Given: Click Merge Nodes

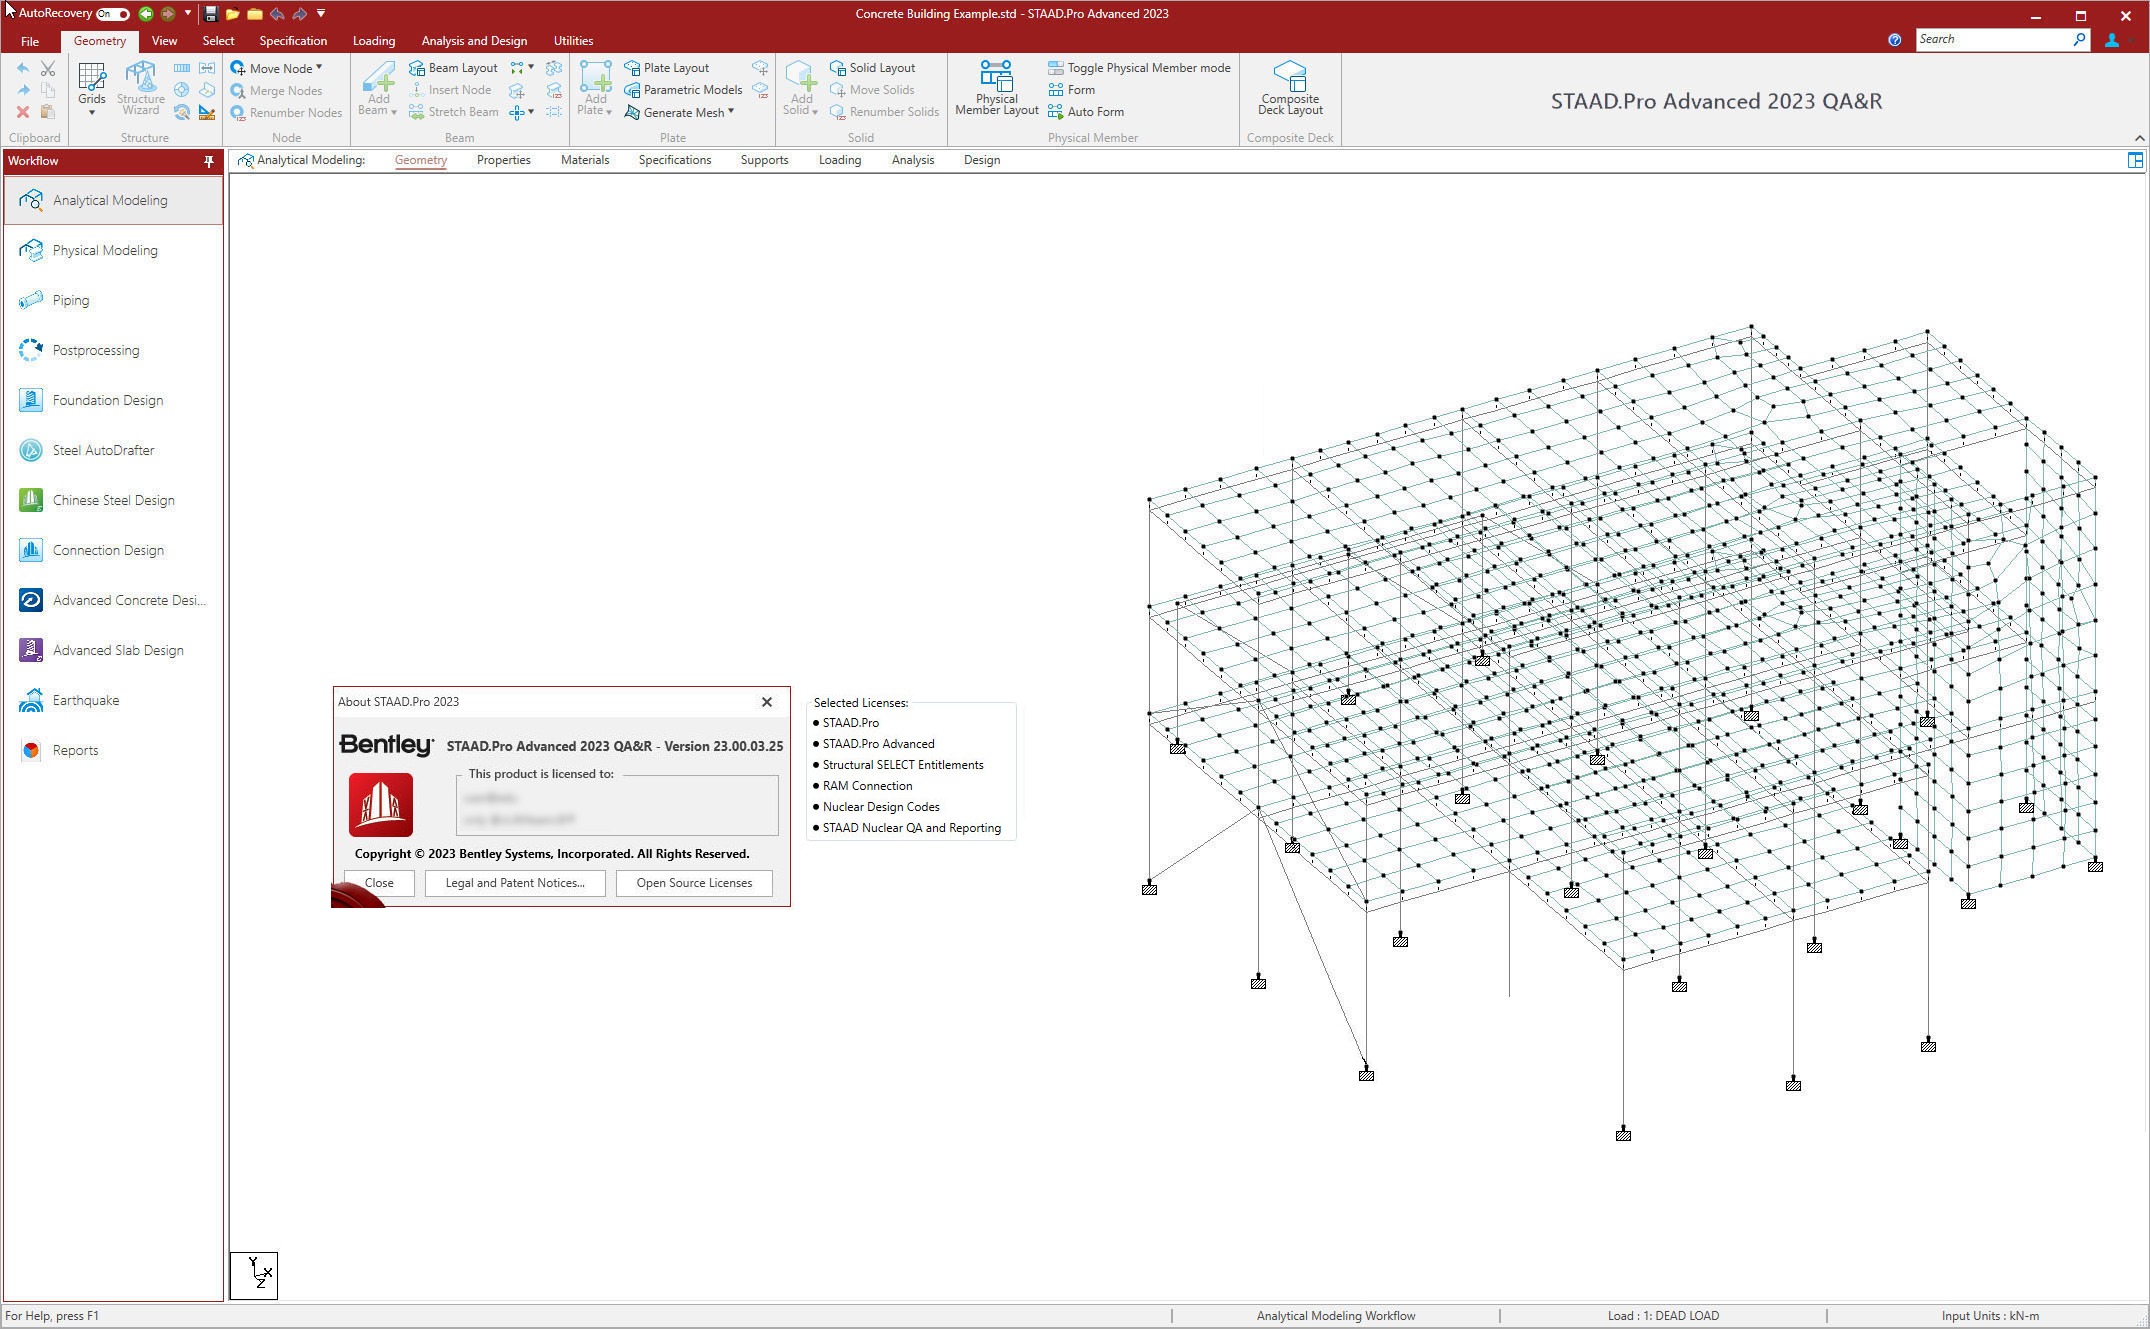Looking at the screenshot, I should pos(276,90).
